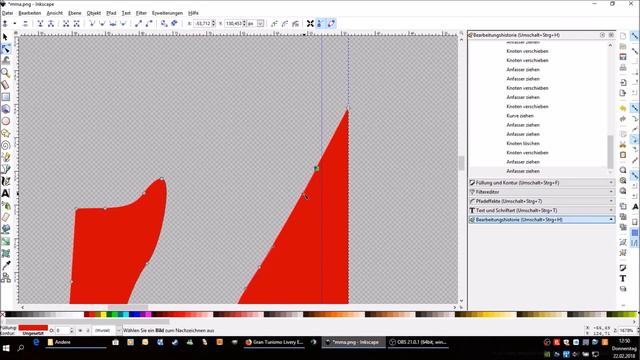Switch to Gran Turismo Livery taskbar window
The height and width of the screenshot is (360, 640).
point(274,342)
